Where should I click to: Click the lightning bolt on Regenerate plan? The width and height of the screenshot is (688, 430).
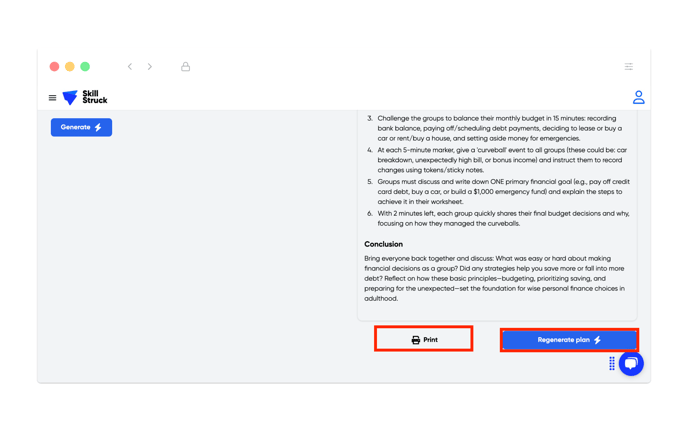point(597,340)
